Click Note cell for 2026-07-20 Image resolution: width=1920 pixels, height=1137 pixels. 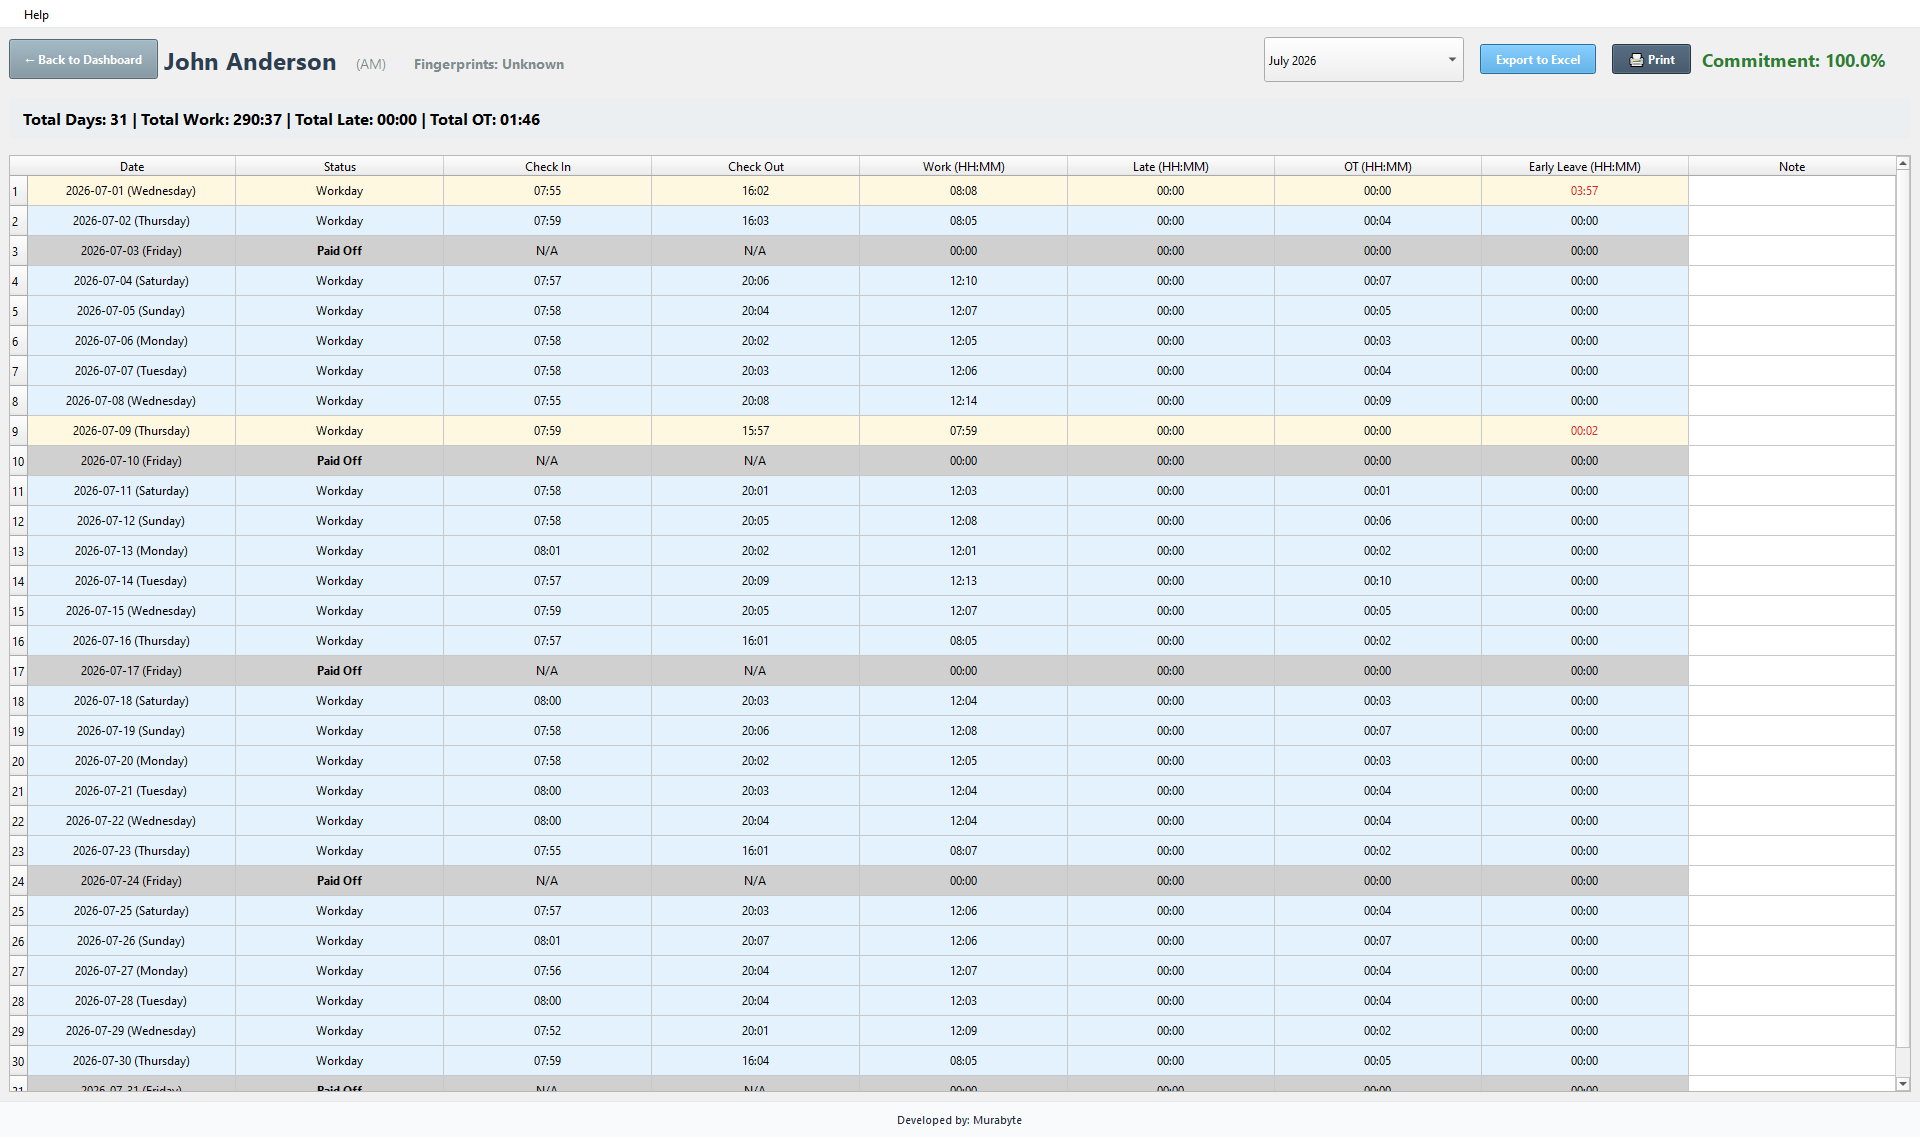[1791, 761]
